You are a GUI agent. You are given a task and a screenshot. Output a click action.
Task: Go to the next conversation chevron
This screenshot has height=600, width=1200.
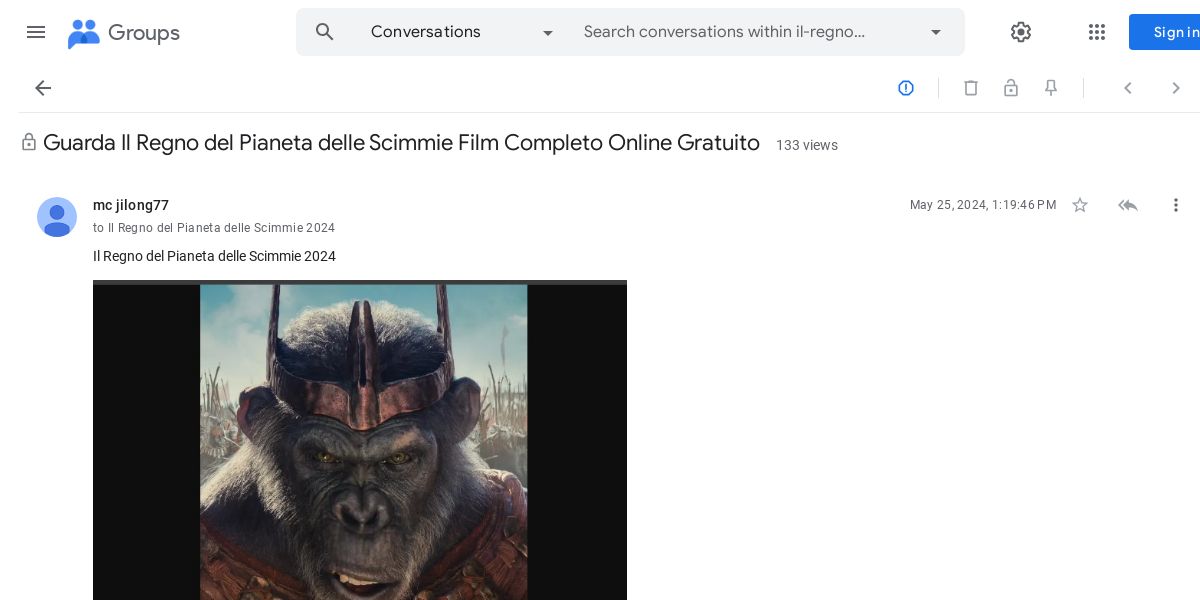1176,88
